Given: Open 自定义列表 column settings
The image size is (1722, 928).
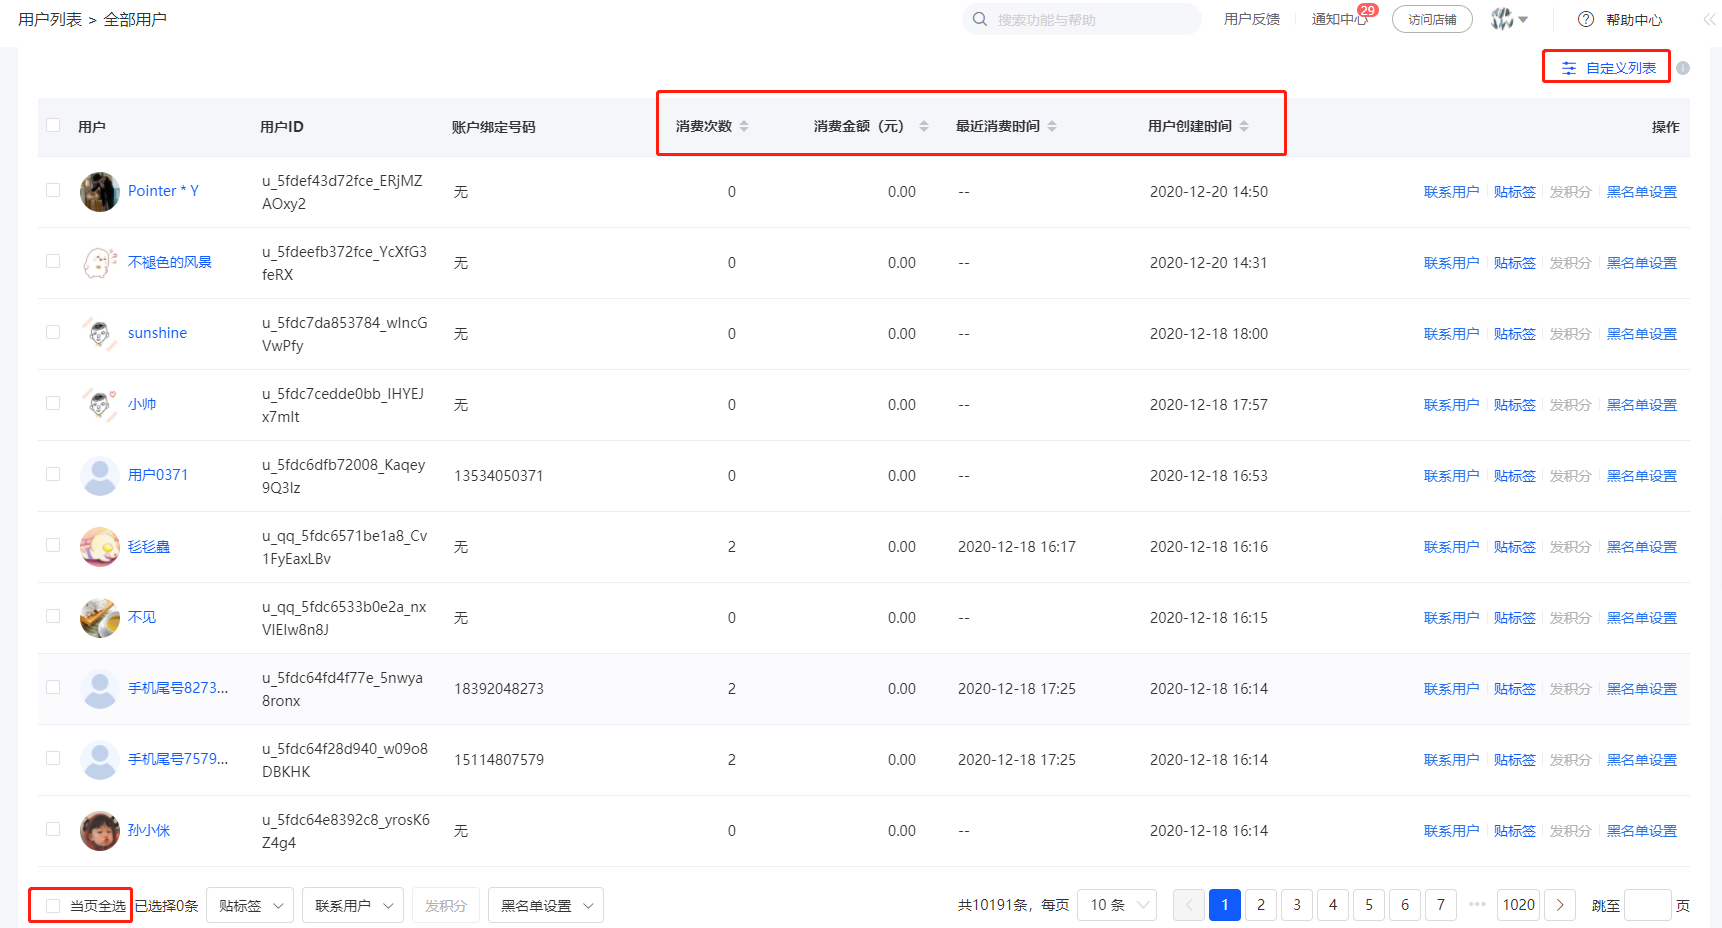Looking at the screenshot, I should [x=1608, y=68].
